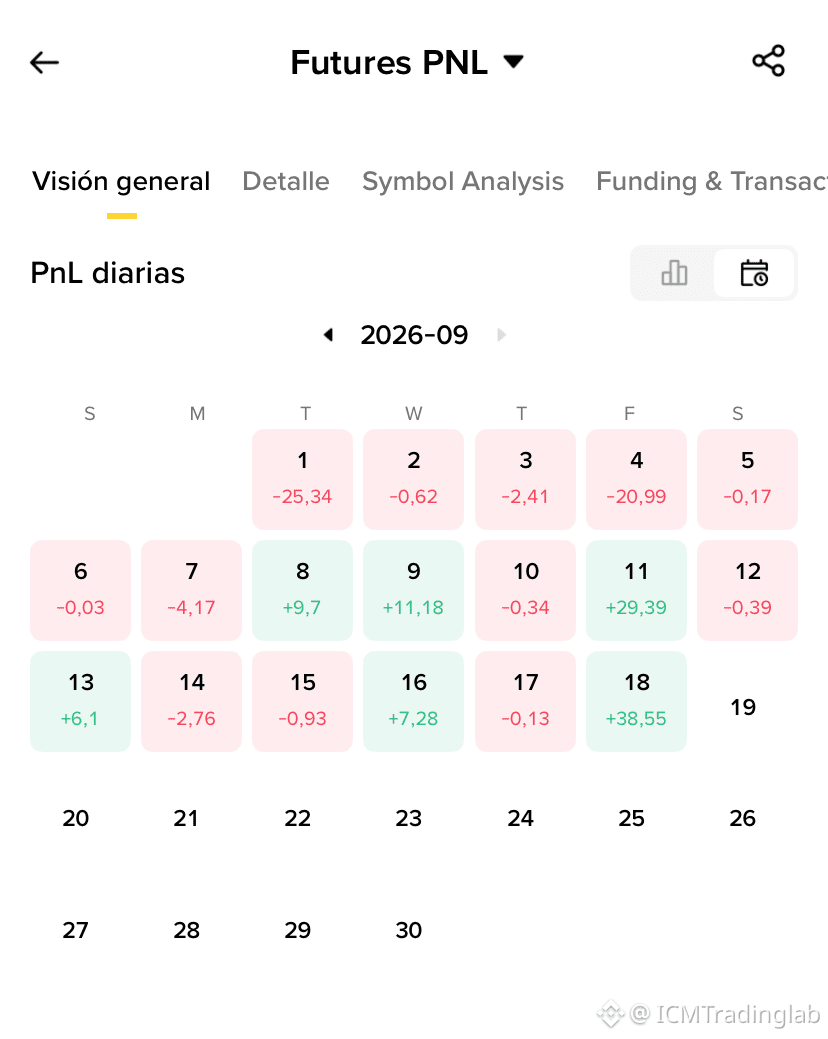Open the Futures PNL dropdown arrow

513,62
